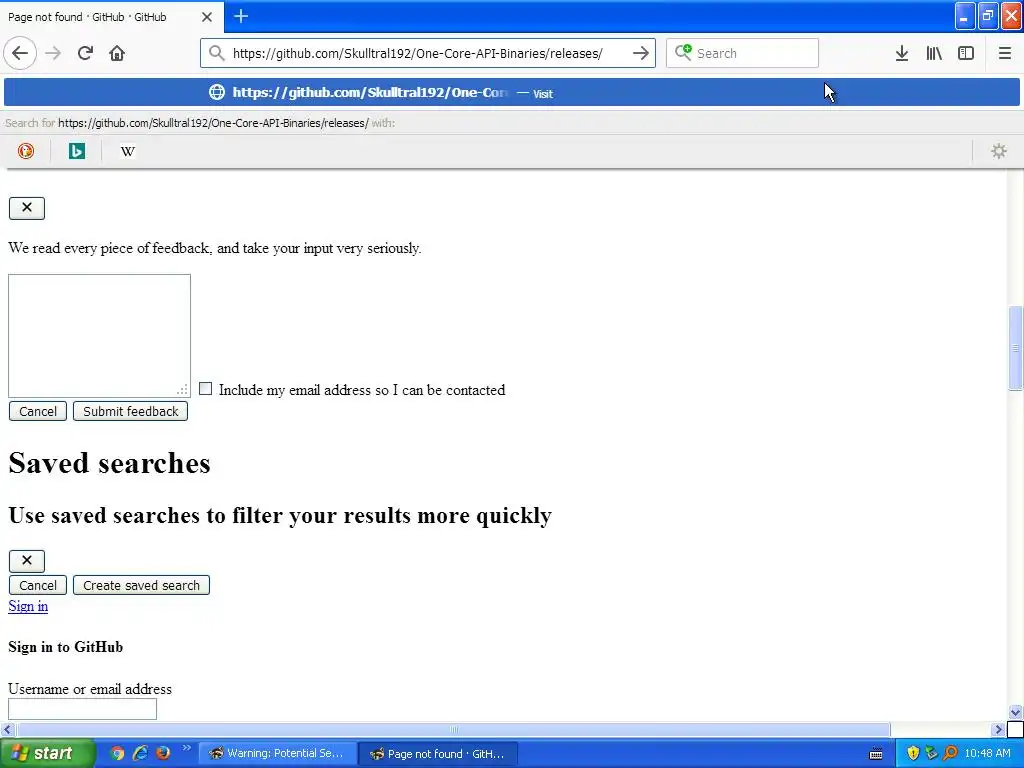The image size is (1024, 768).
Task: Click Submit feedback button
Action: (131, 411)
